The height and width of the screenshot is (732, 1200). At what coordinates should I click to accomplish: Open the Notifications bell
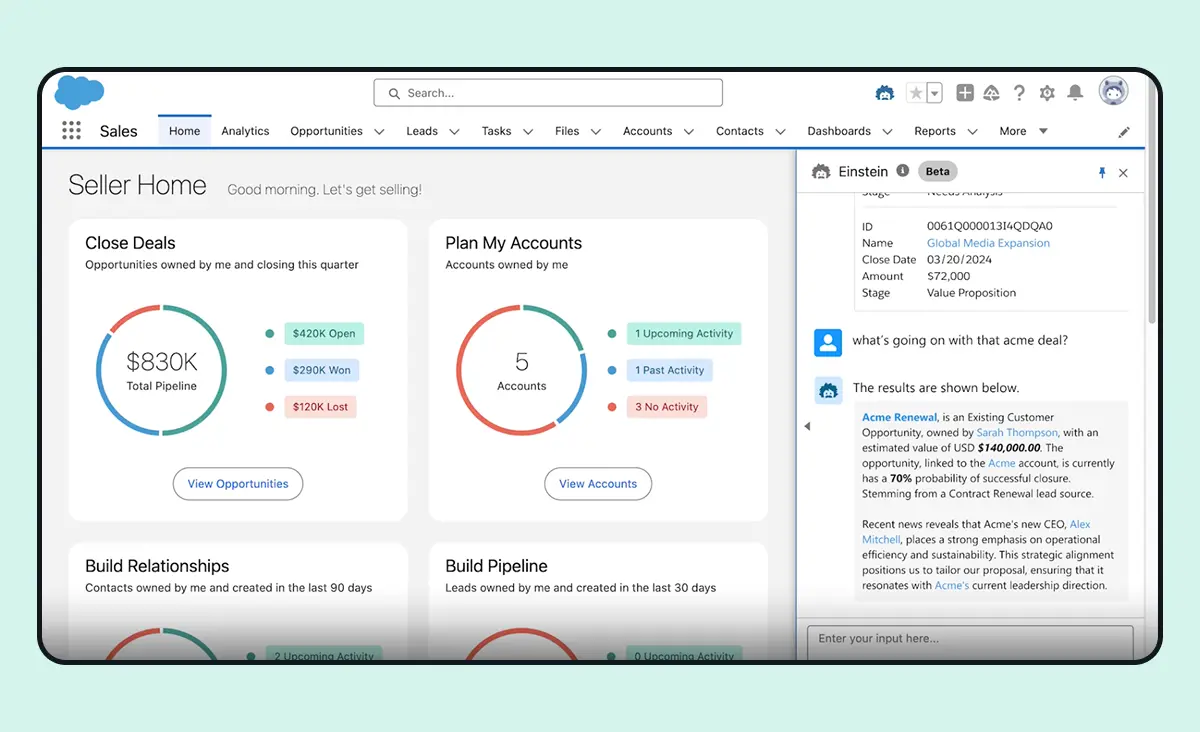coord(1075,93)
